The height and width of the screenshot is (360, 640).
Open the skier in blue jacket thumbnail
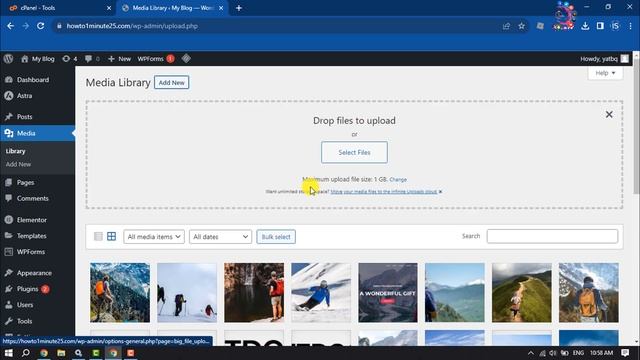pos(321,293)
